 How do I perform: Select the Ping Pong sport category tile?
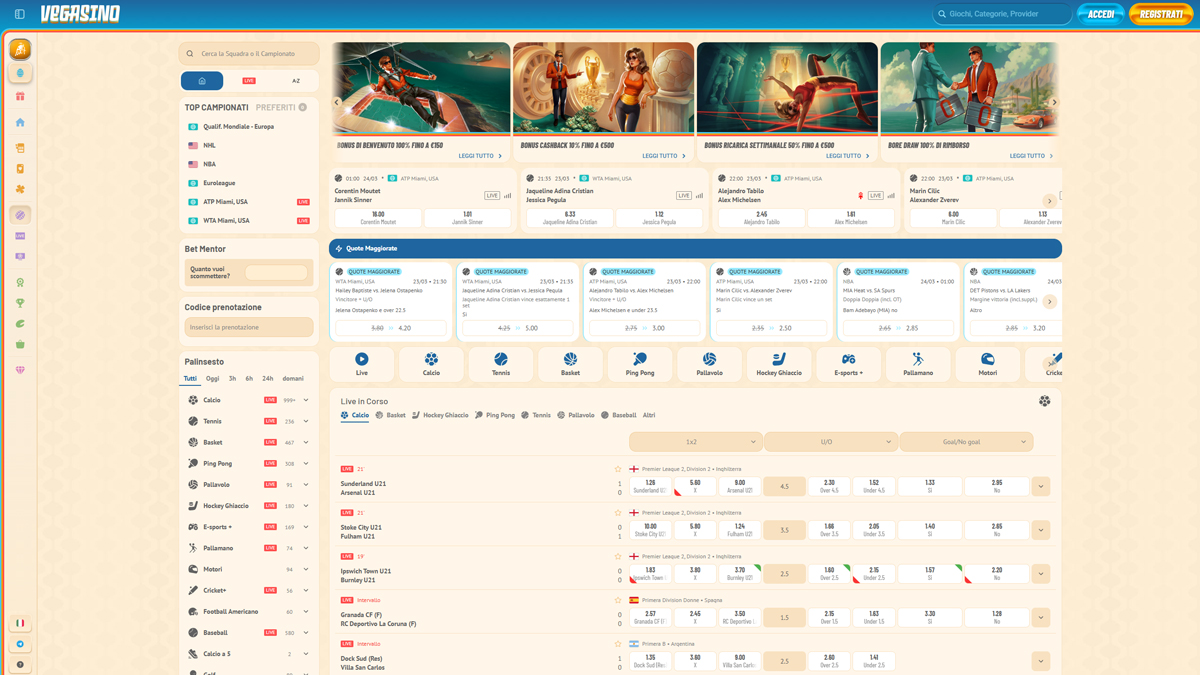640,364
